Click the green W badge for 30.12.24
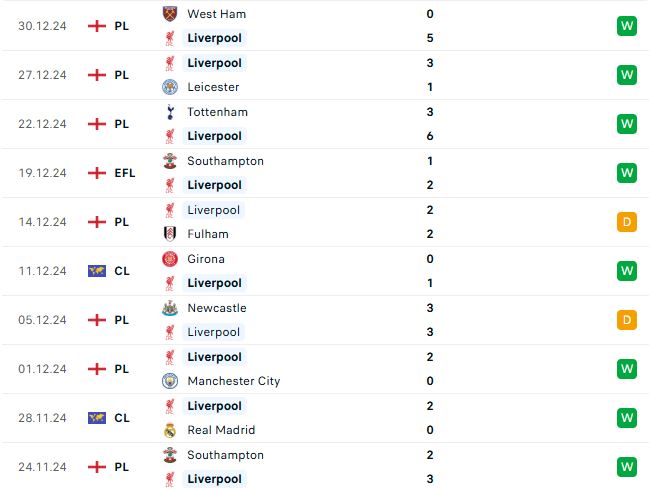The image size is (654, 489). (x=626, y=26)
